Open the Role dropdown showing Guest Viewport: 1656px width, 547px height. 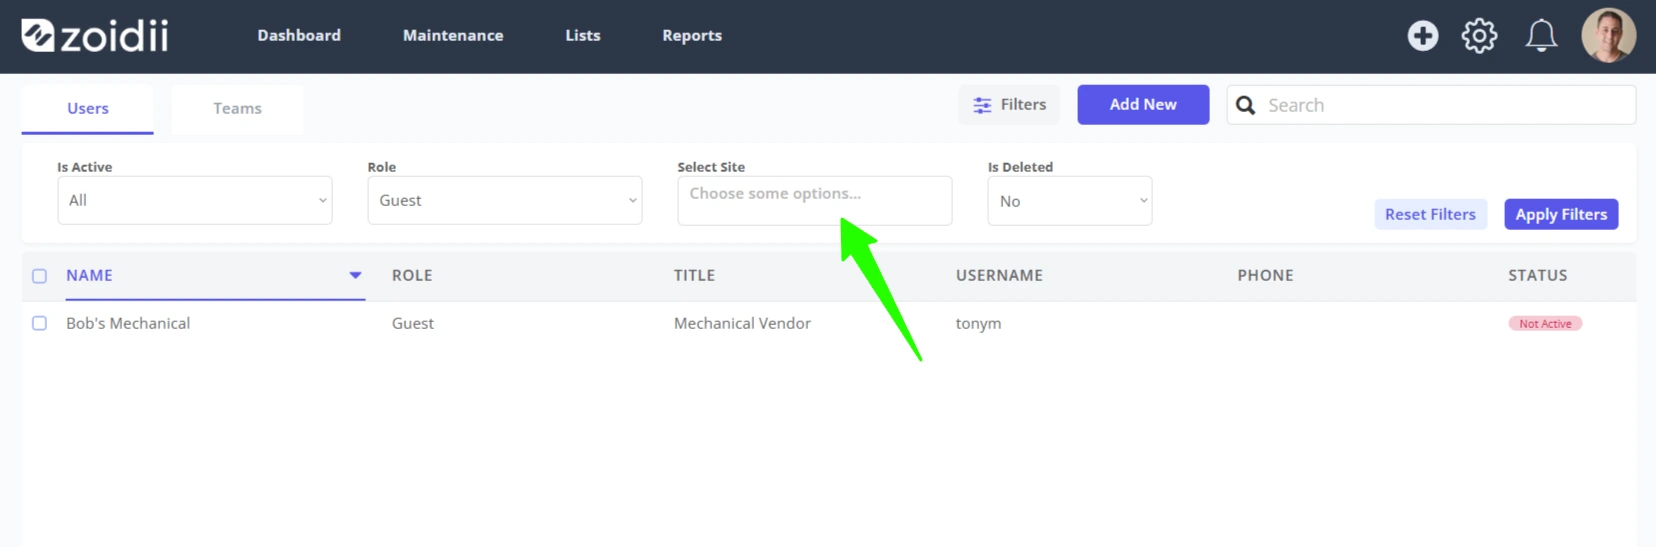[505, 200]
